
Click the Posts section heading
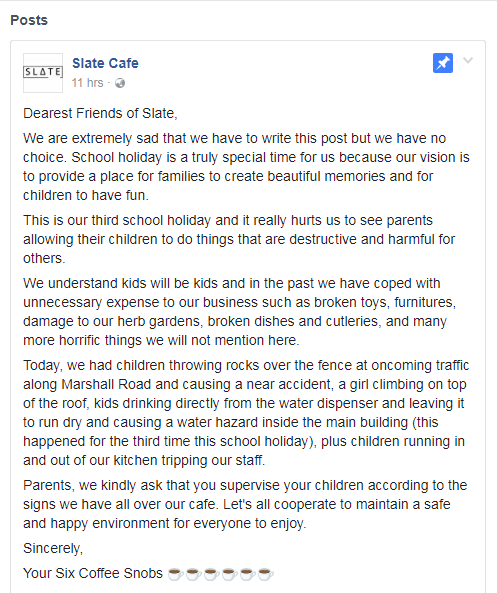(x=29, y=20)
